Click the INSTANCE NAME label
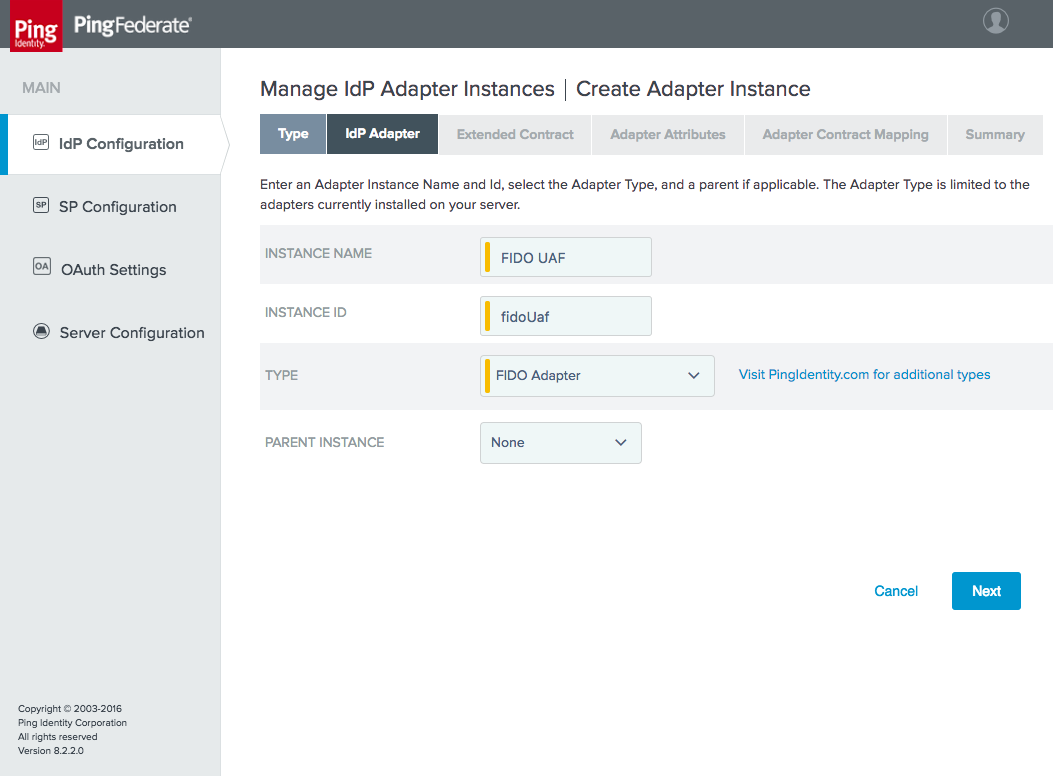 [x=318, y=254]
